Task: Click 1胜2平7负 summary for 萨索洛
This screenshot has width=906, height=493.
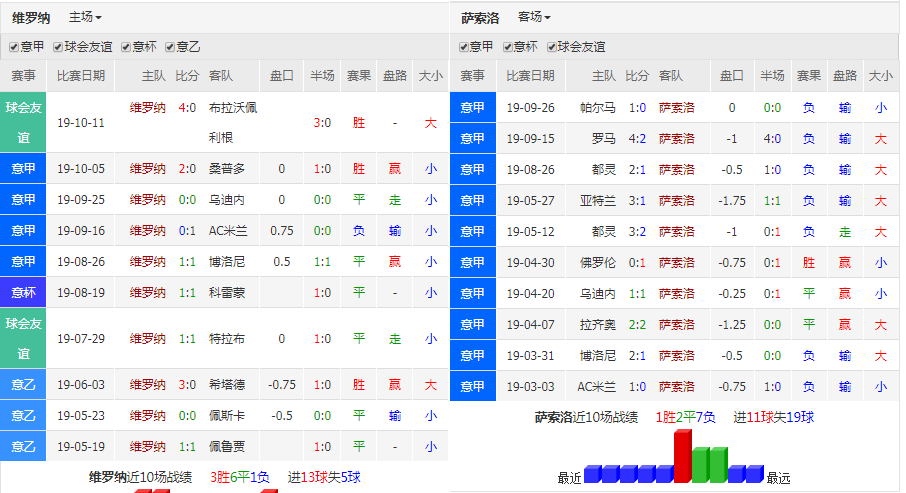Action: coord(685,417)
